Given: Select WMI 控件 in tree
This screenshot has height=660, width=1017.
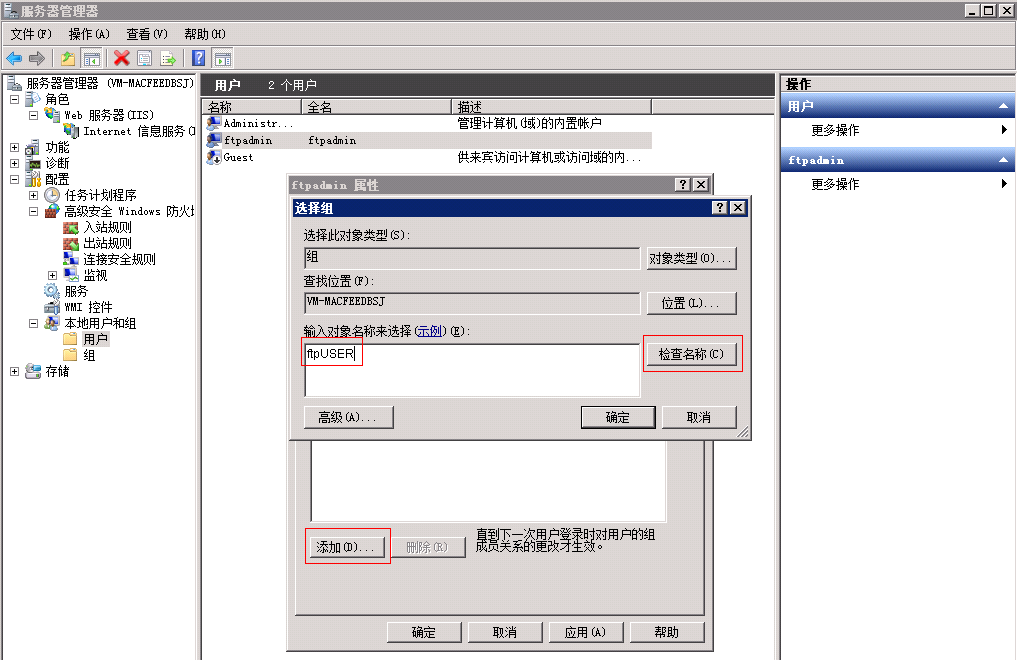Looking at the screenshot, I should tap(88, 307).
